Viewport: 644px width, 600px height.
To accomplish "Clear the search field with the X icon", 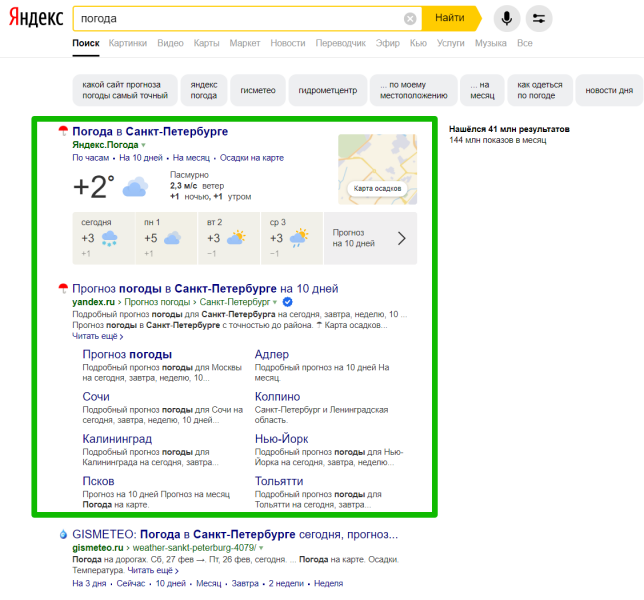I will click(x=410, y=18).
